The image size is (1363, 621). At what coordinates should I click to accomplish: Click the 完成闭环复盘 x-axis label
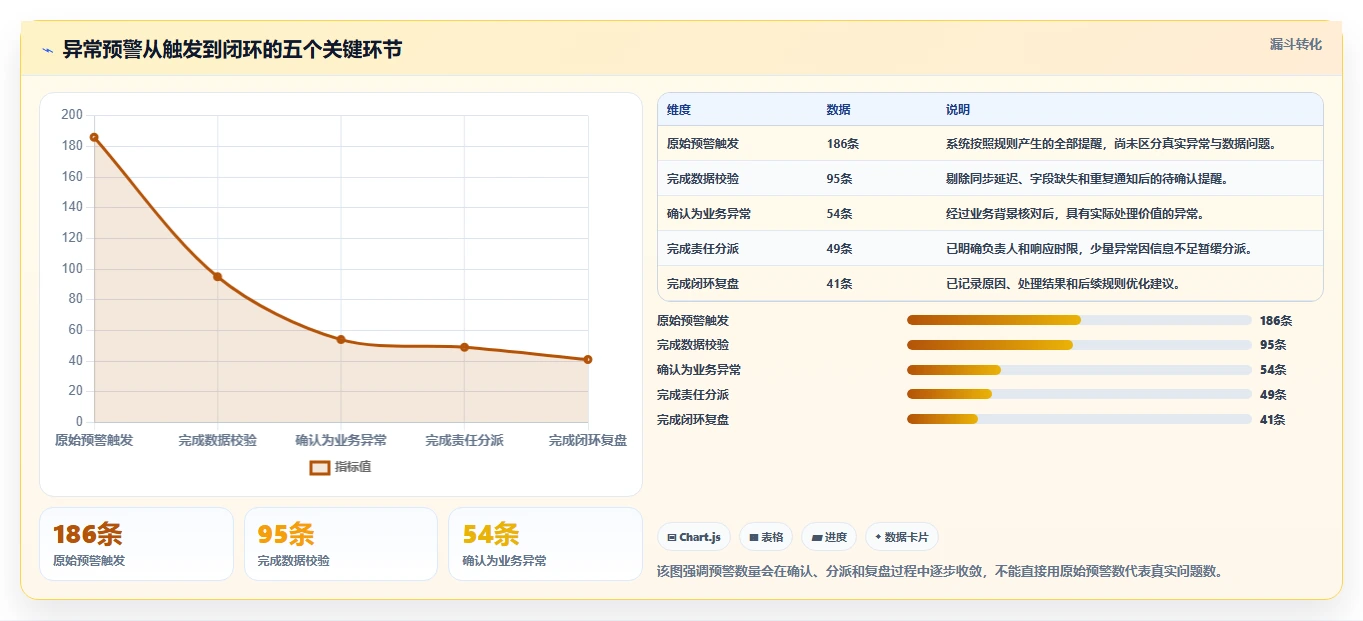click(588, 440)
